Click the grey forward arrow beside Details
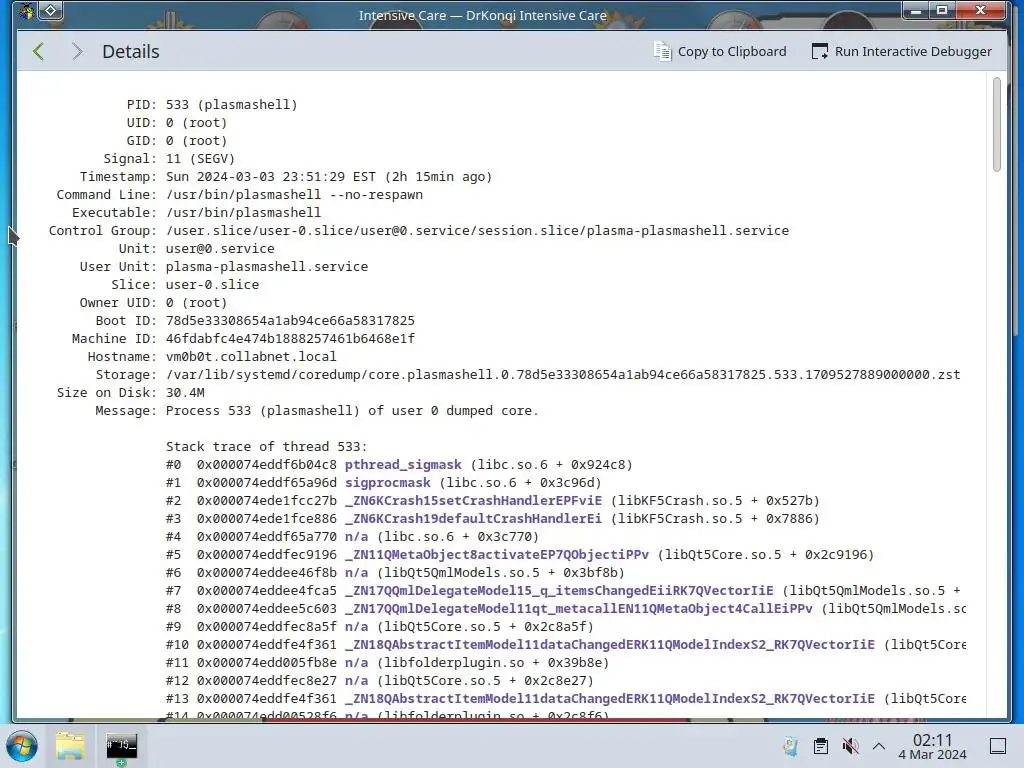 click(x=76, y=52)
